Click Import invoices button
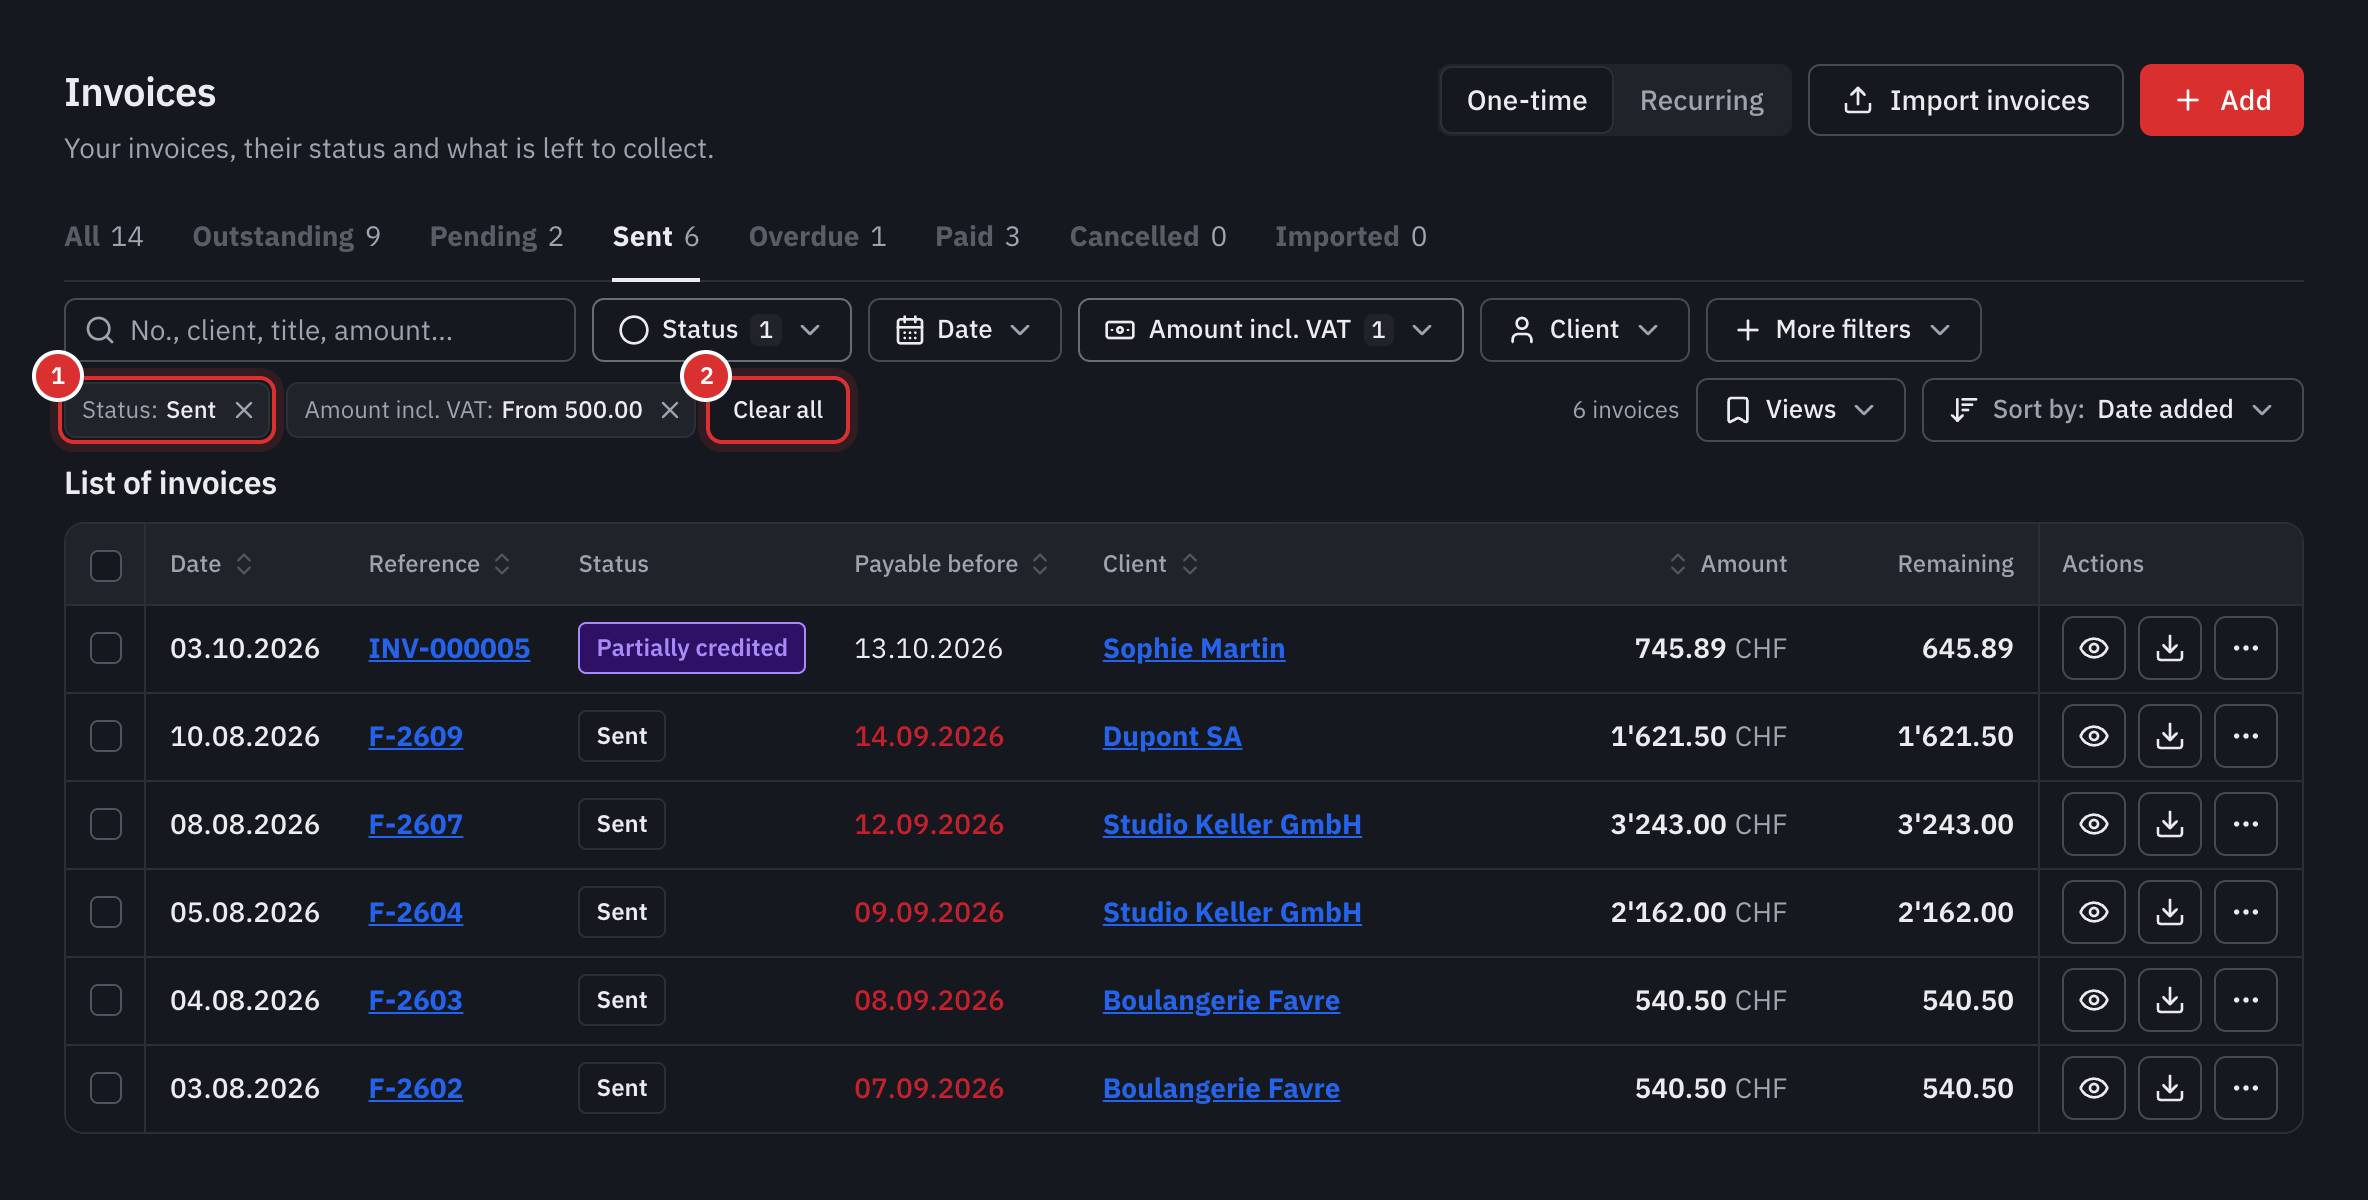Screen dimensions: 2368x1200 [1965, 100]
